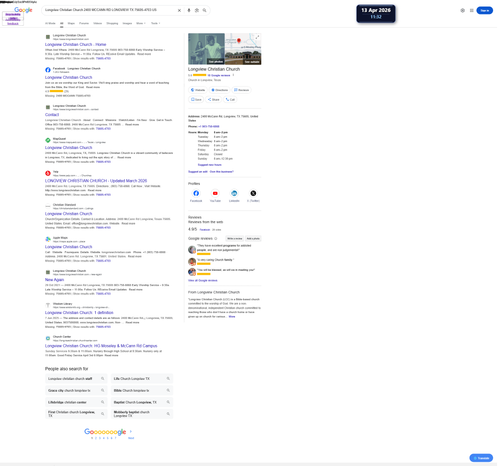Click the Save button in knowledge panel
The image size is (500, 466).
[196, 99]
